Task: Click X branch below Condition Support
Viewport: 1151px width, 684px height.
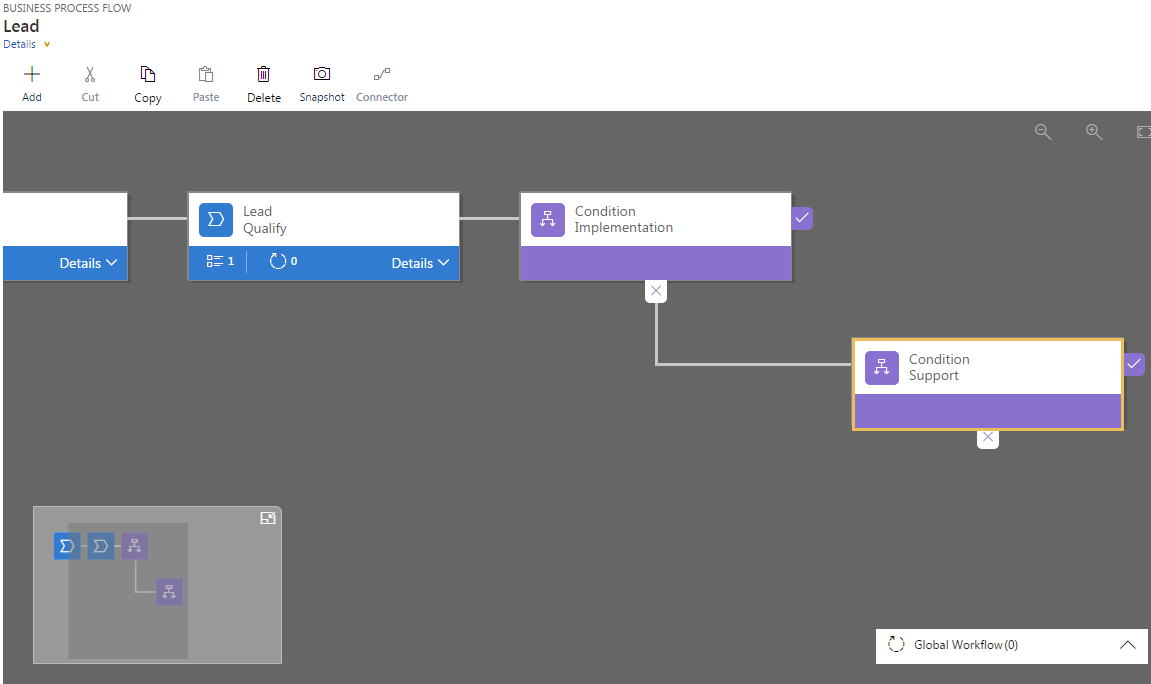Action: (x=988, y=438)
